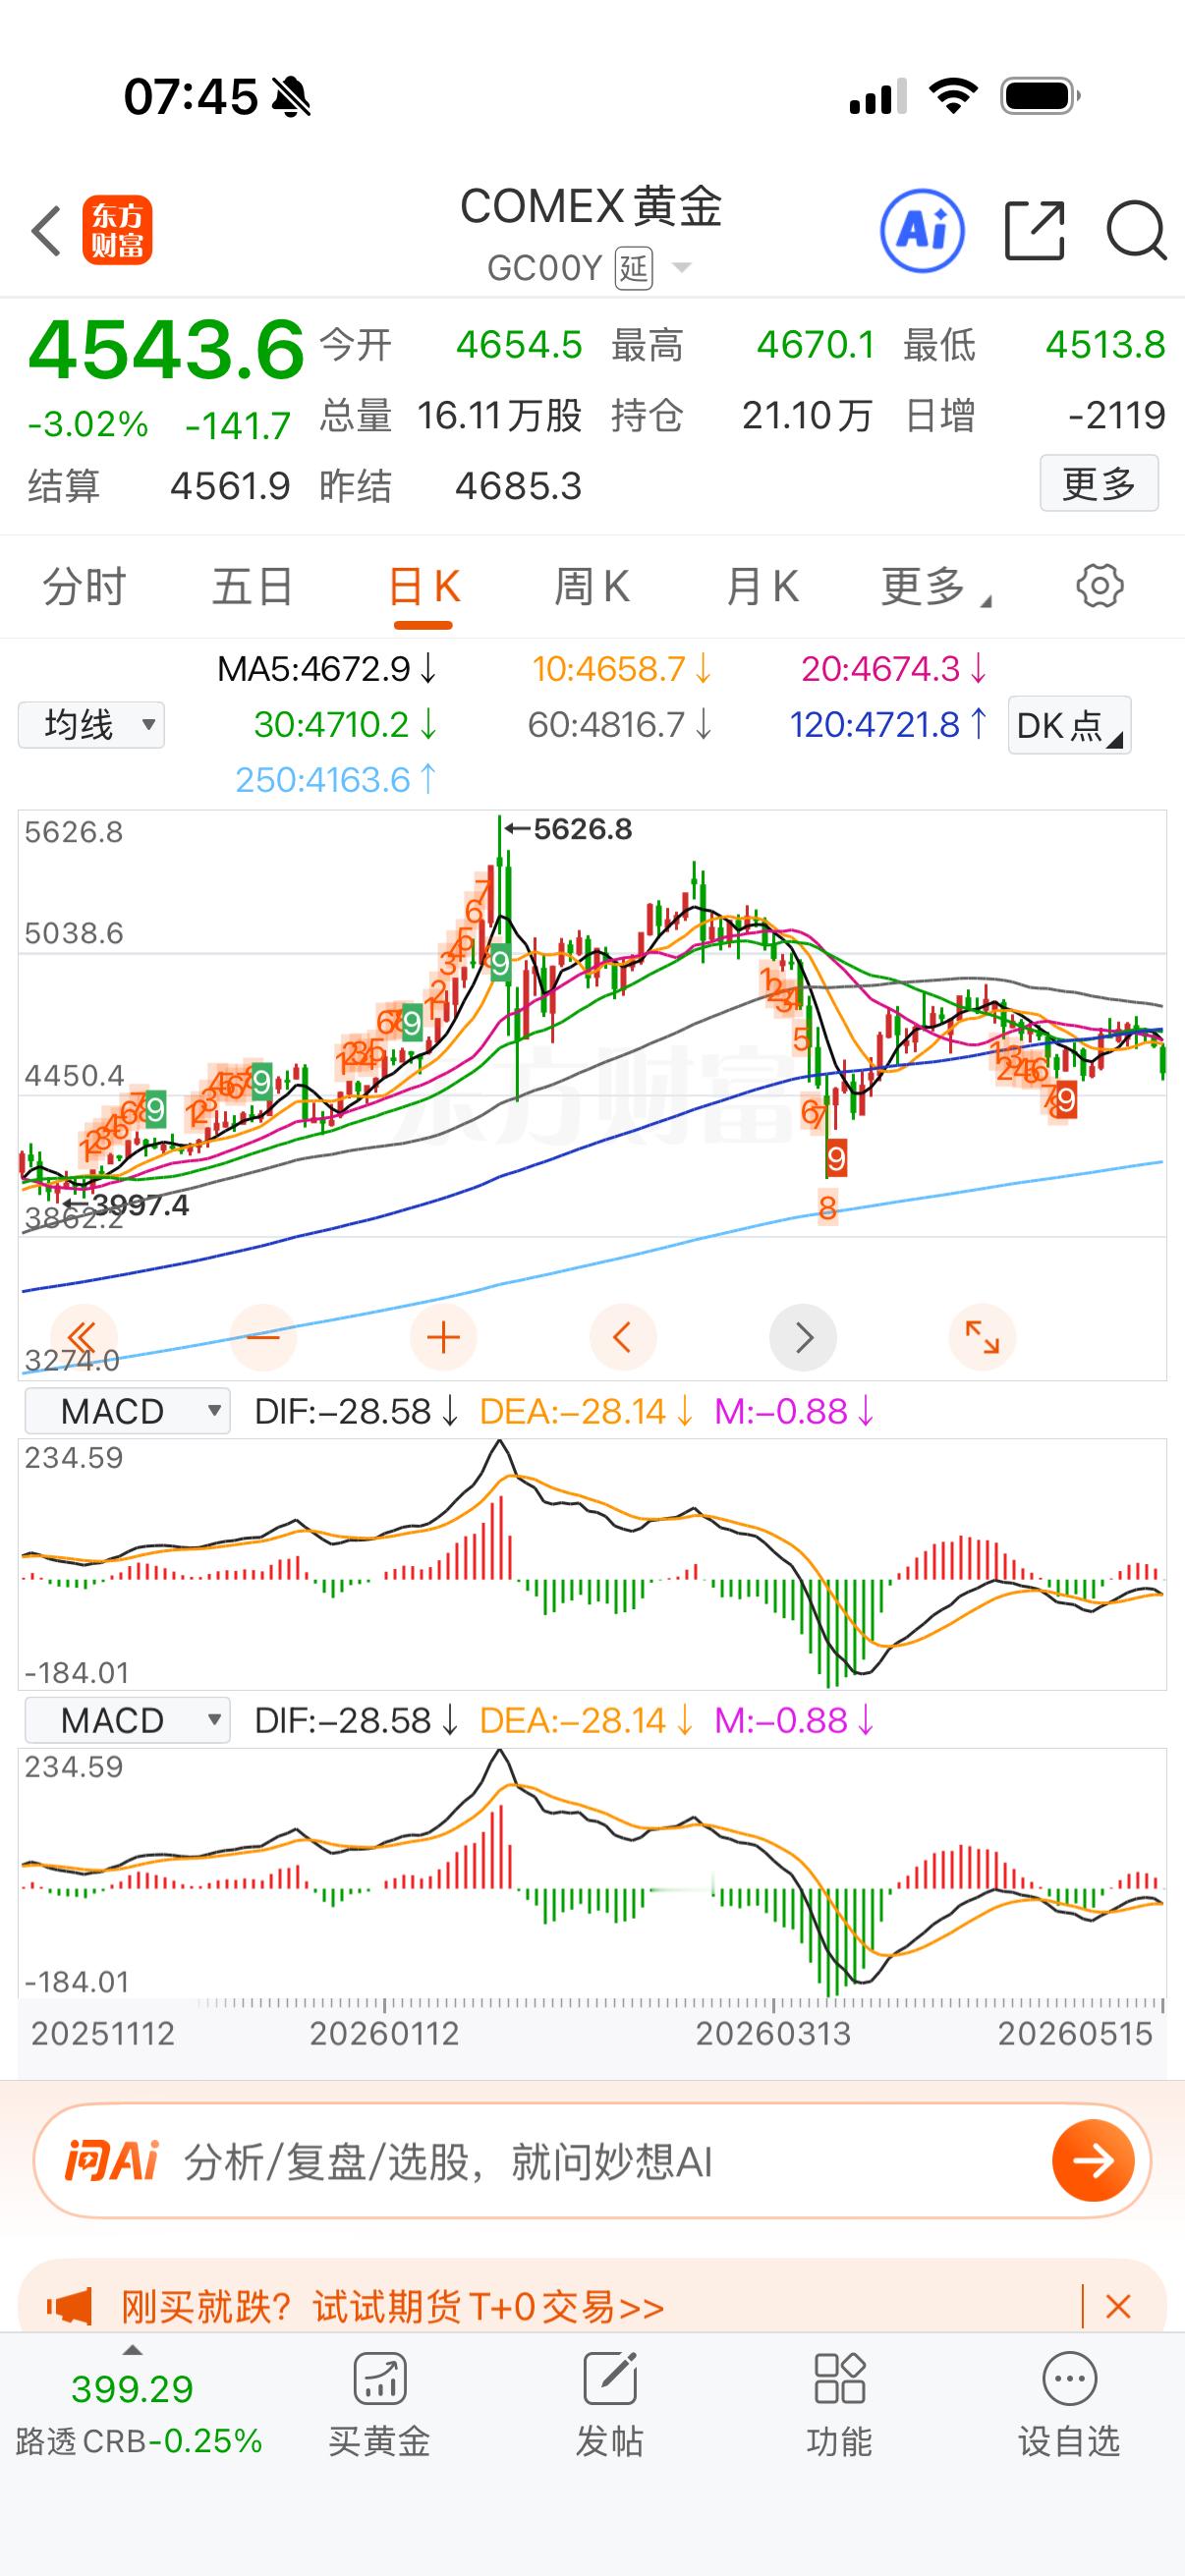
Task: Move chart left one step arrow
Action: (x=623, y=1337)
